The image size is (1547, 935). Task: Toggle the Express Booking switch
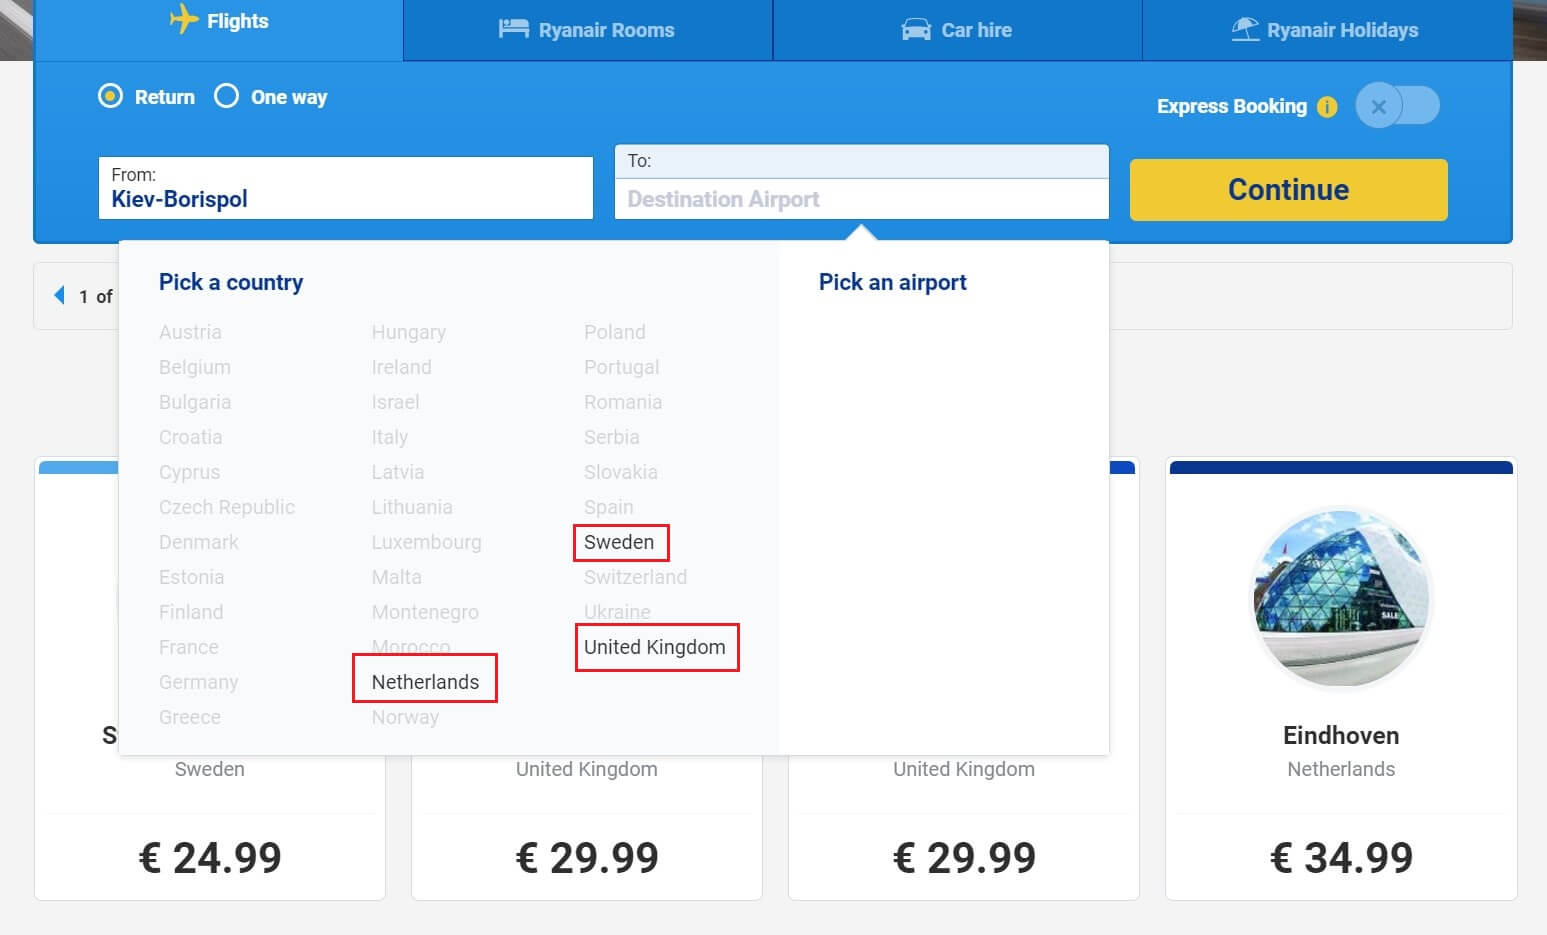pos(1397,106)
